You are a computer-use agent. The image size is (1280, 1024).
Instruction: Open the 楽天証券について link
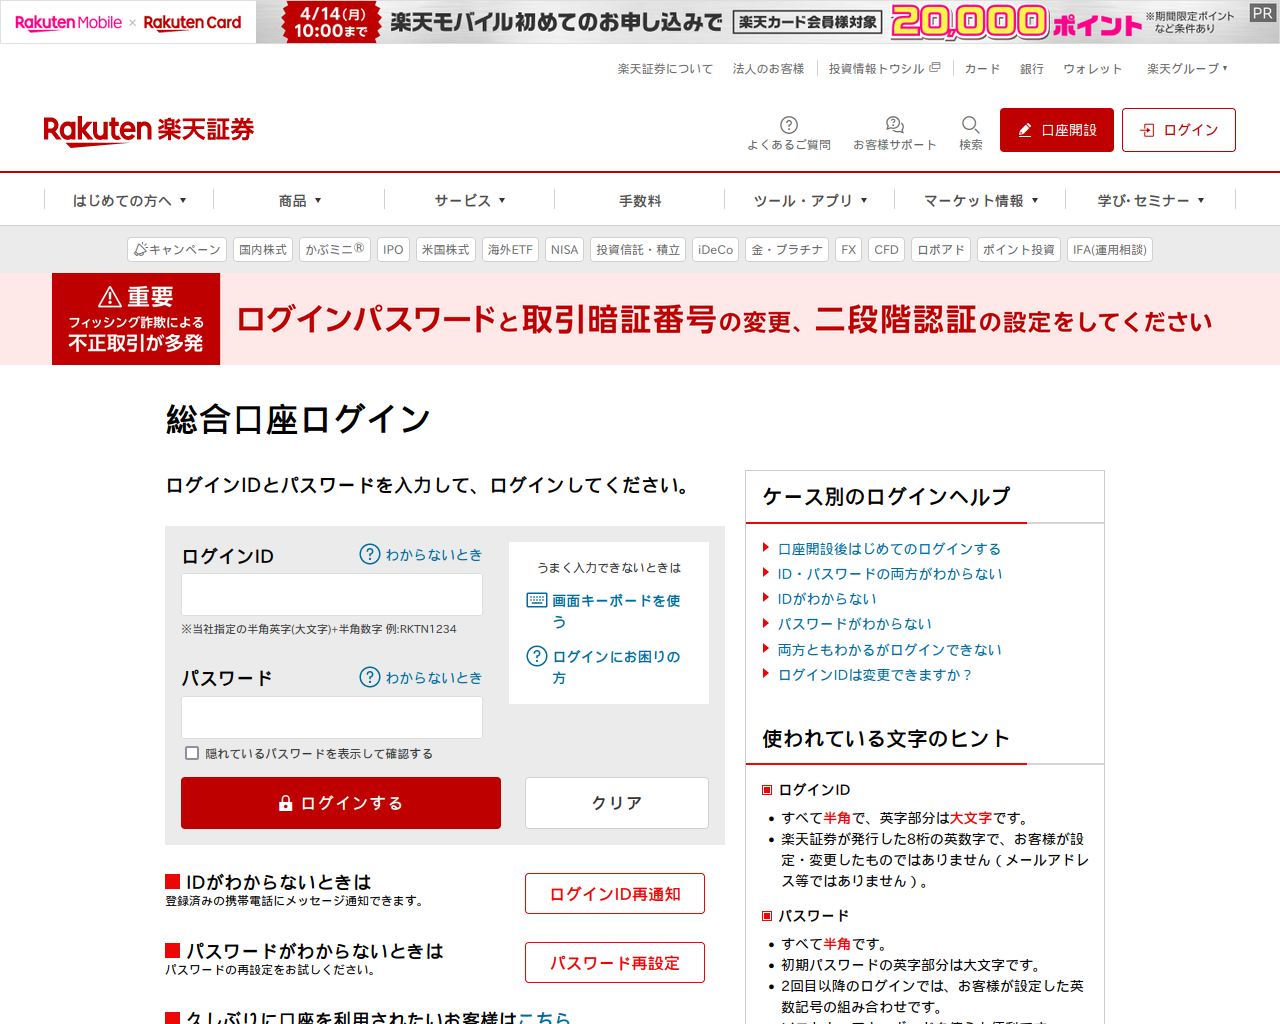click(x=665, y=69)
